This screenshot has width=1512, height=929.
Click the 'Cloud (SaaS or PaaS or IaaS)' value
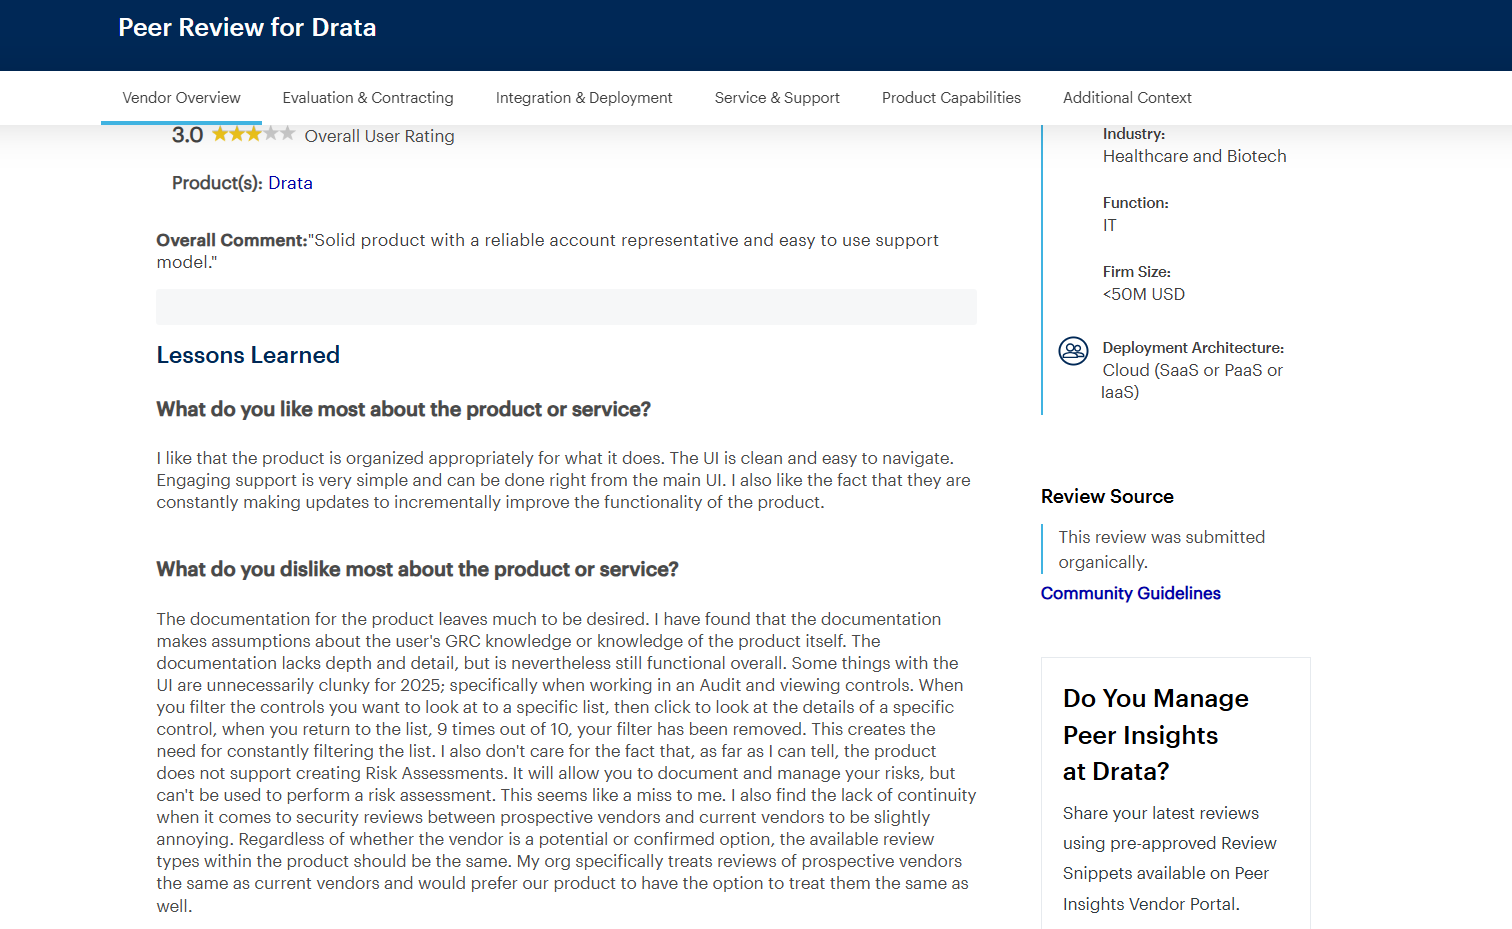tap(1192, 381)
